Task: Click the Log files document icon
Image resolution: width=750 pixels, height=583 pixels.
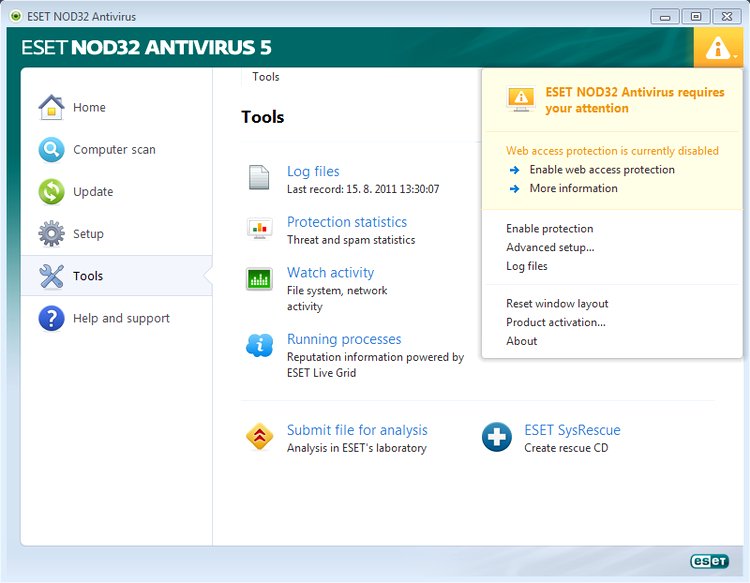Action: (259, 177)
